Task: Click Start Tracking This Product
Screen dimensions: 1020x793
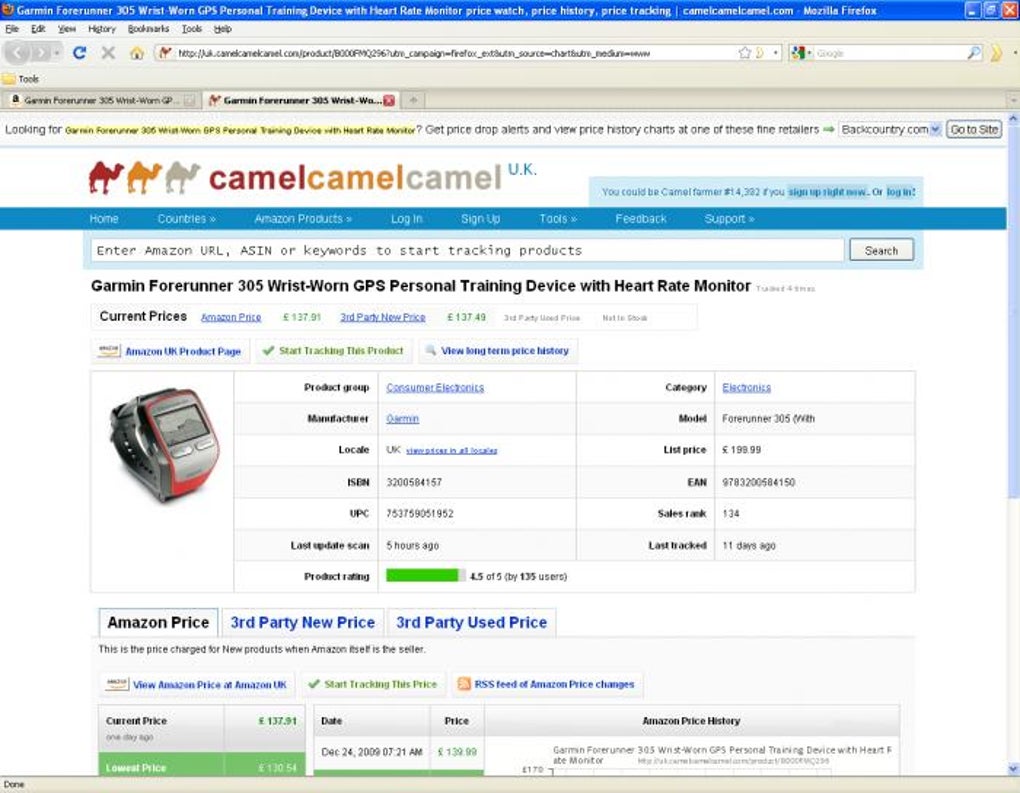Action: click(x=333, y=351)
